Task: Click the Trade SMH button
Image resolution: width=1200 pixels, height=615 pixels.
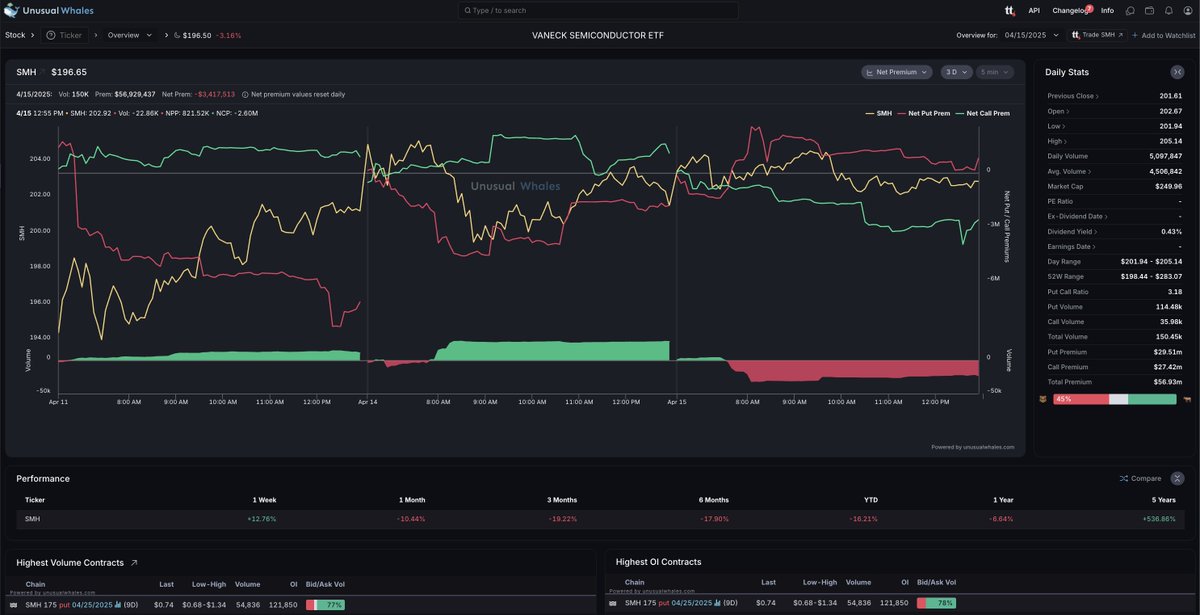Action: (x=1096, y=35)
